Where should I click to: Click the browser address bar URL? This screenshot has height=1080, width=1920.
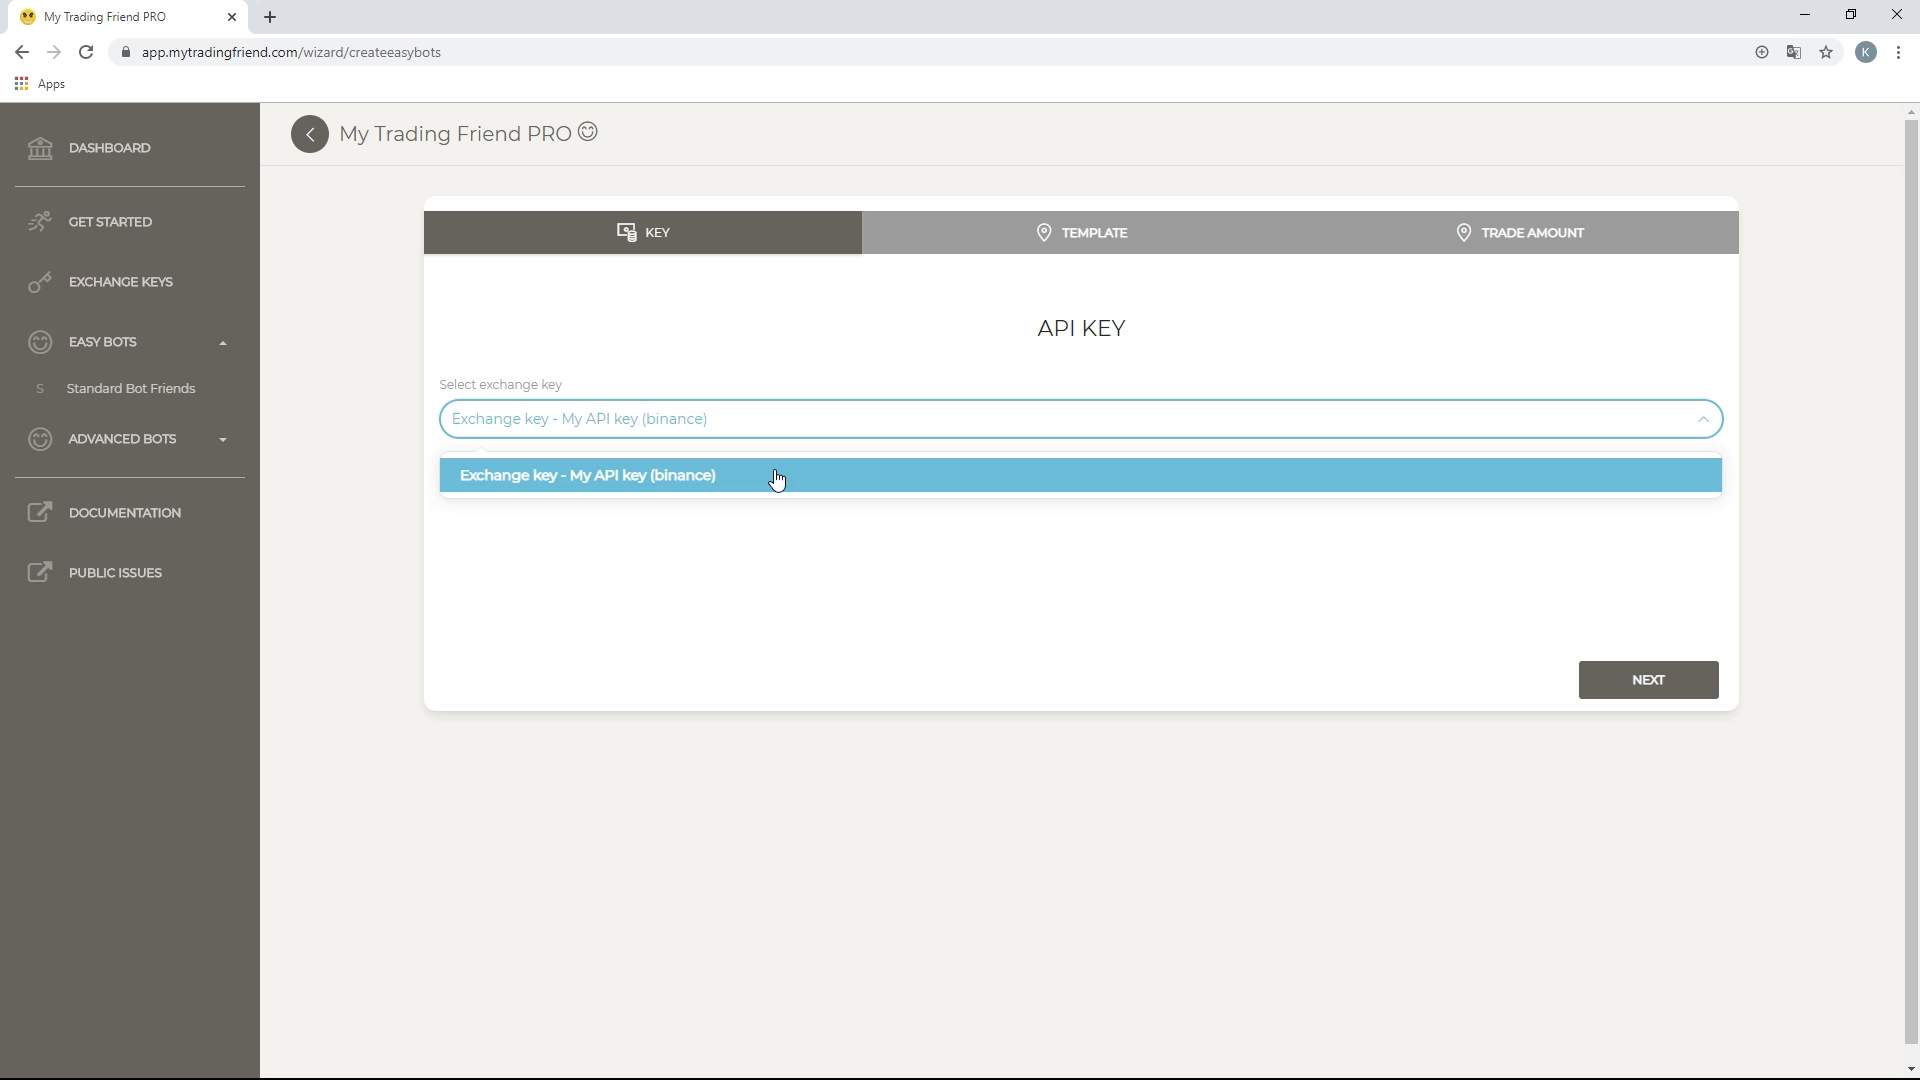coord(291,52)
